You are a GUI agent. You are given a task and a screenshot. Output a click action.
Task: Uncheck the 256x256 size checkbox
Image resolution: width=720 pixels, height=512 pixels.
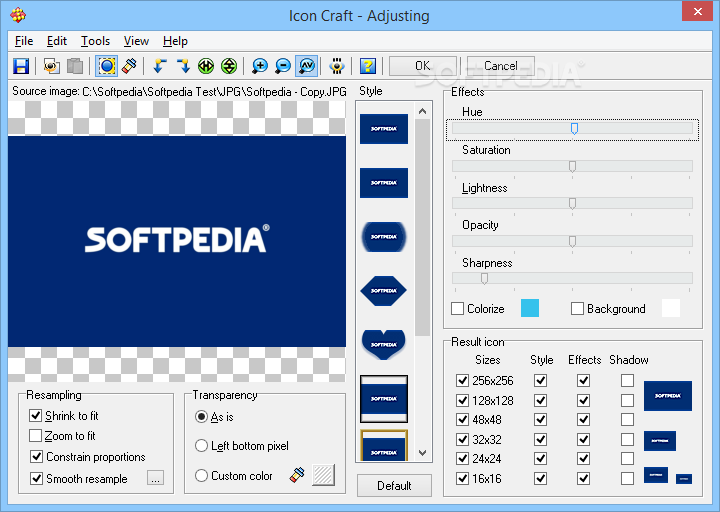[x=462, y=380]
